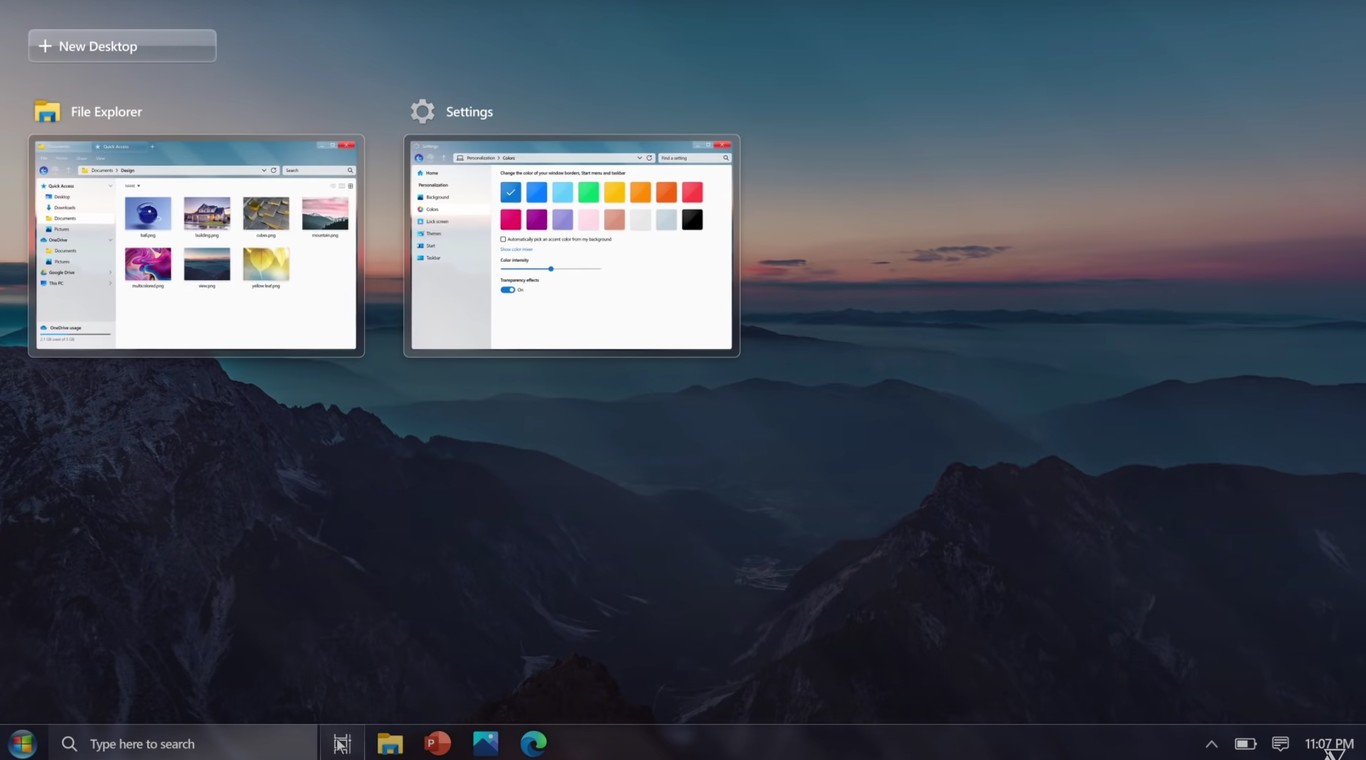
Task: Switch to the View ribbon tab
Action: [x=99, y=158]
